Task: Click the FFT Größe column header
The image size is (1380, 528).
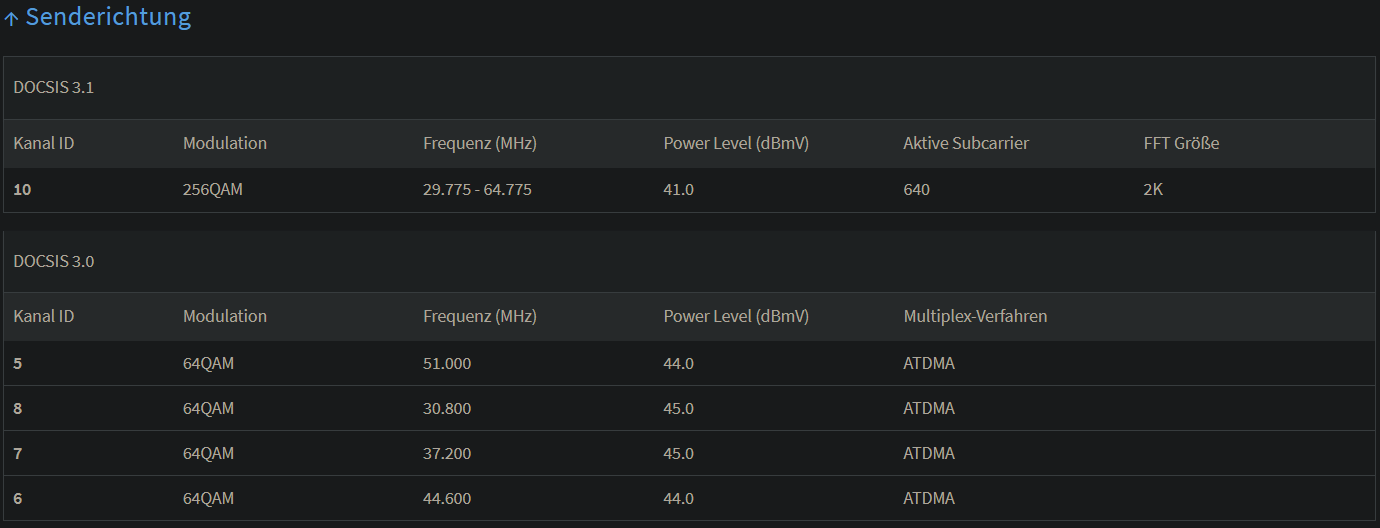Action: [x=1181, y=143]
